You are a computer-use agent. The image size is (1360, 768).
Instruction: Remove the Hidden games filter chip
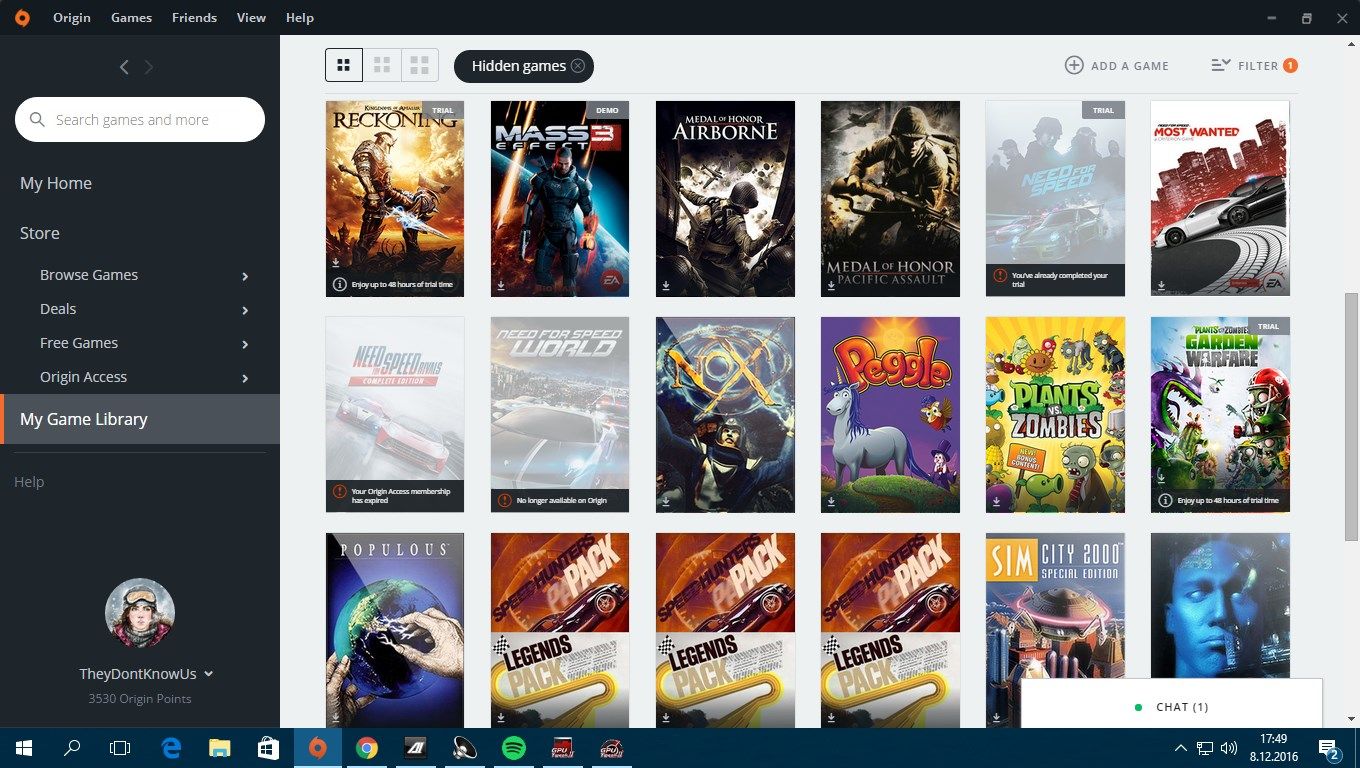[x=578, y=66]
